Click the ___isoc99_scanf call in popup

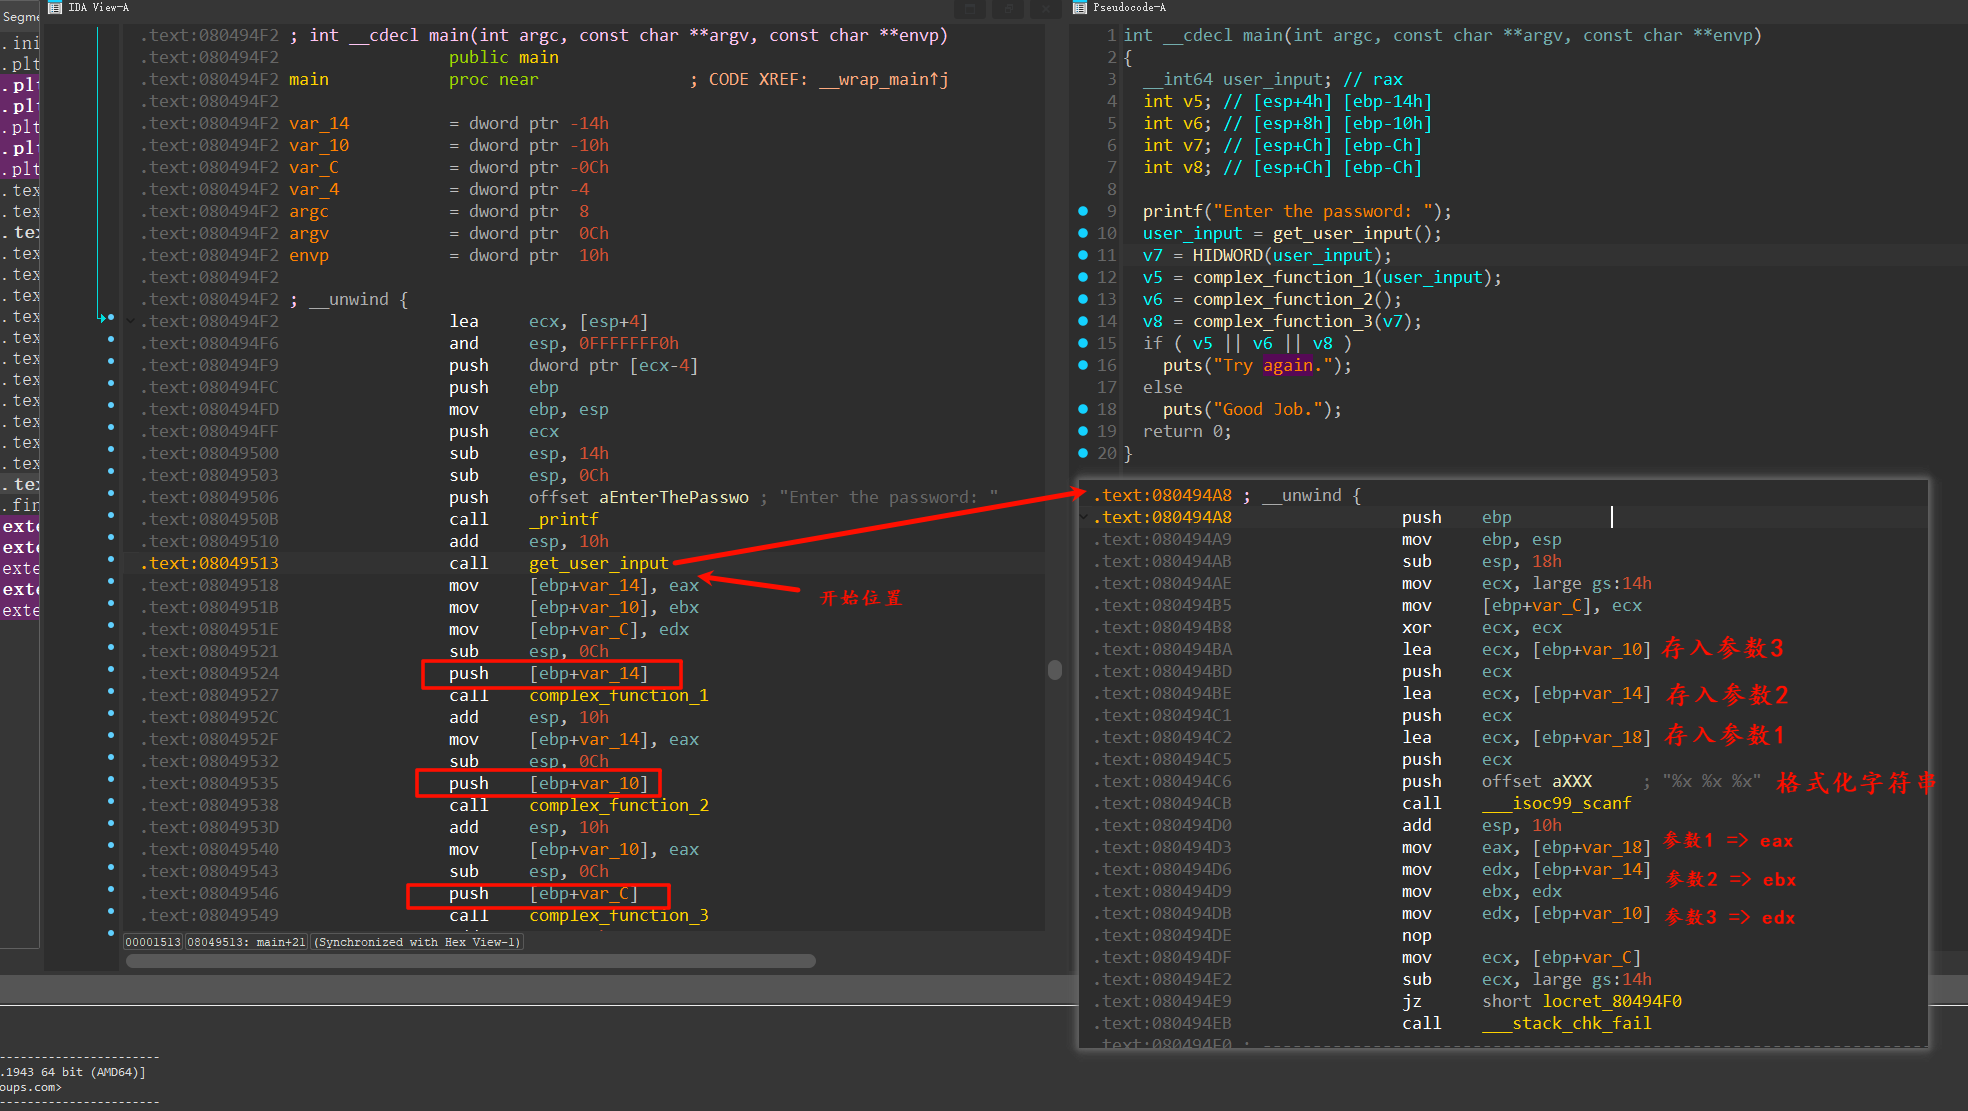pos(1556,803)
